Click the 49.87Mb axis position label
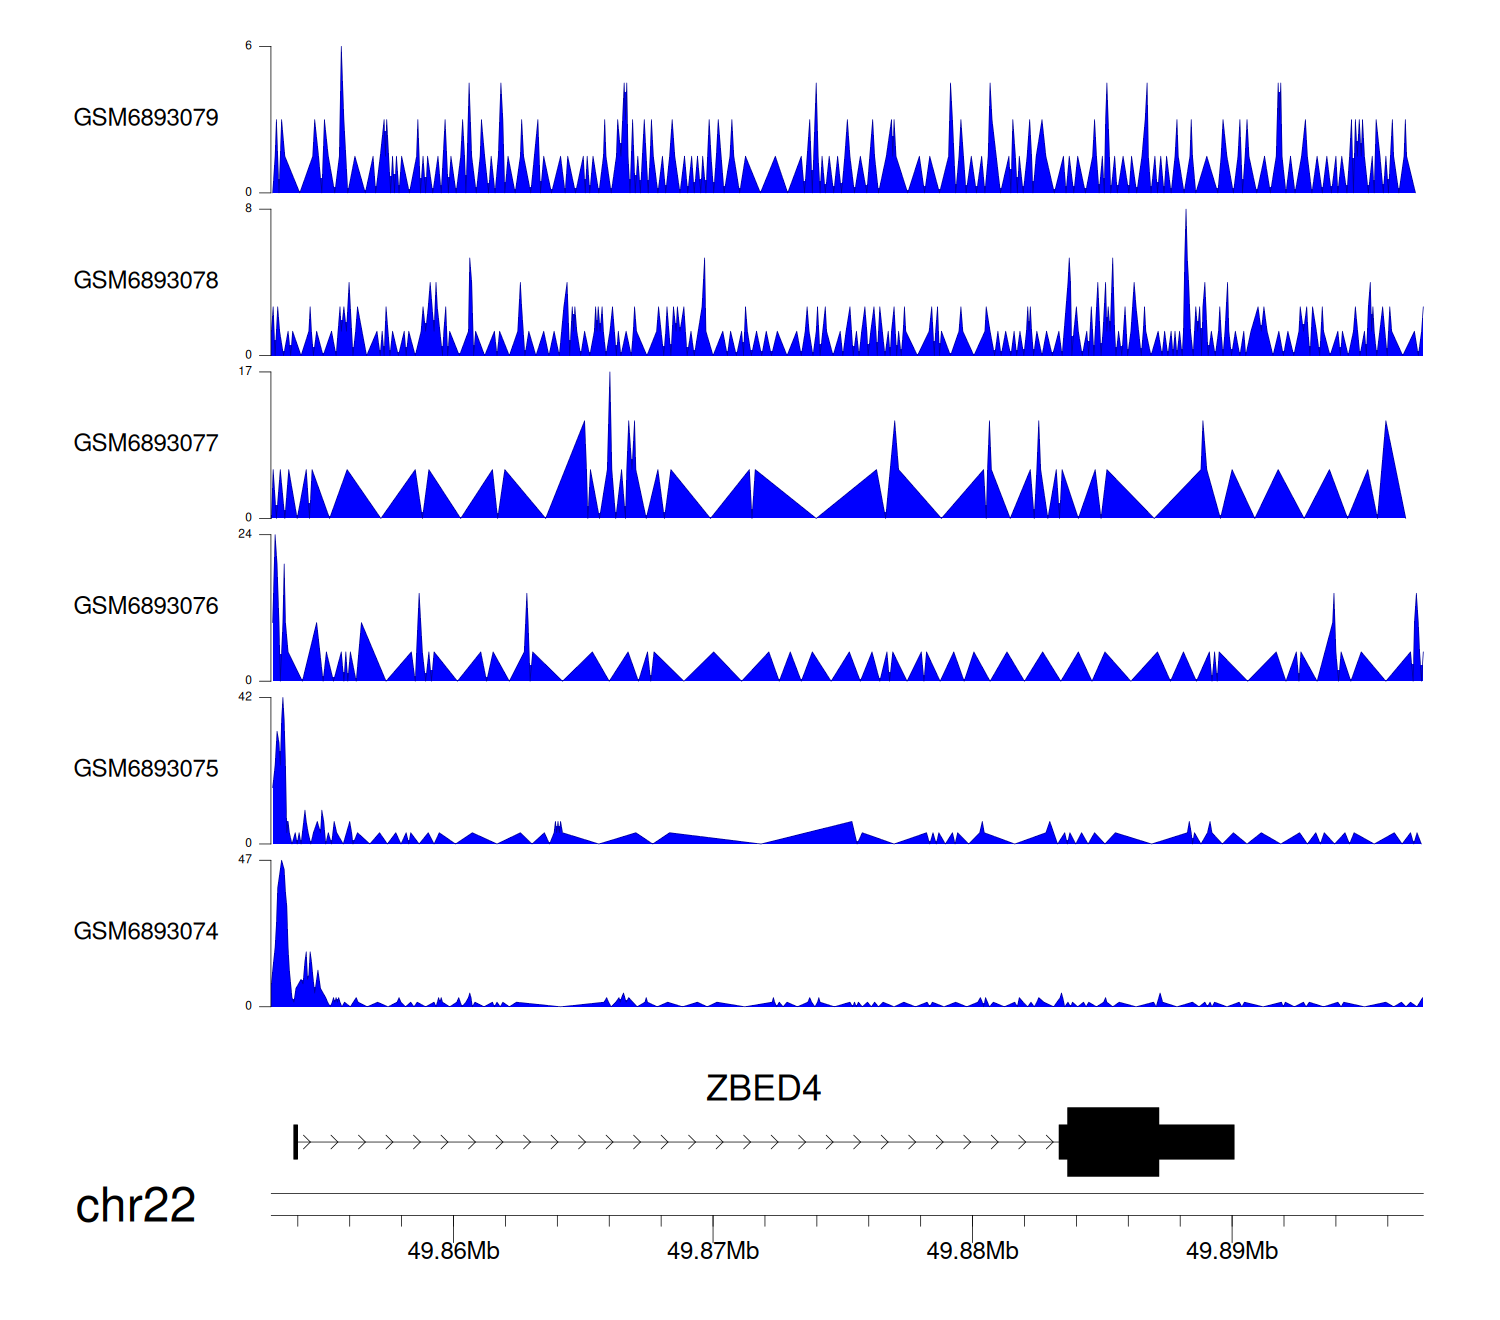The image size is (1500, 1320). point(713,1251)
